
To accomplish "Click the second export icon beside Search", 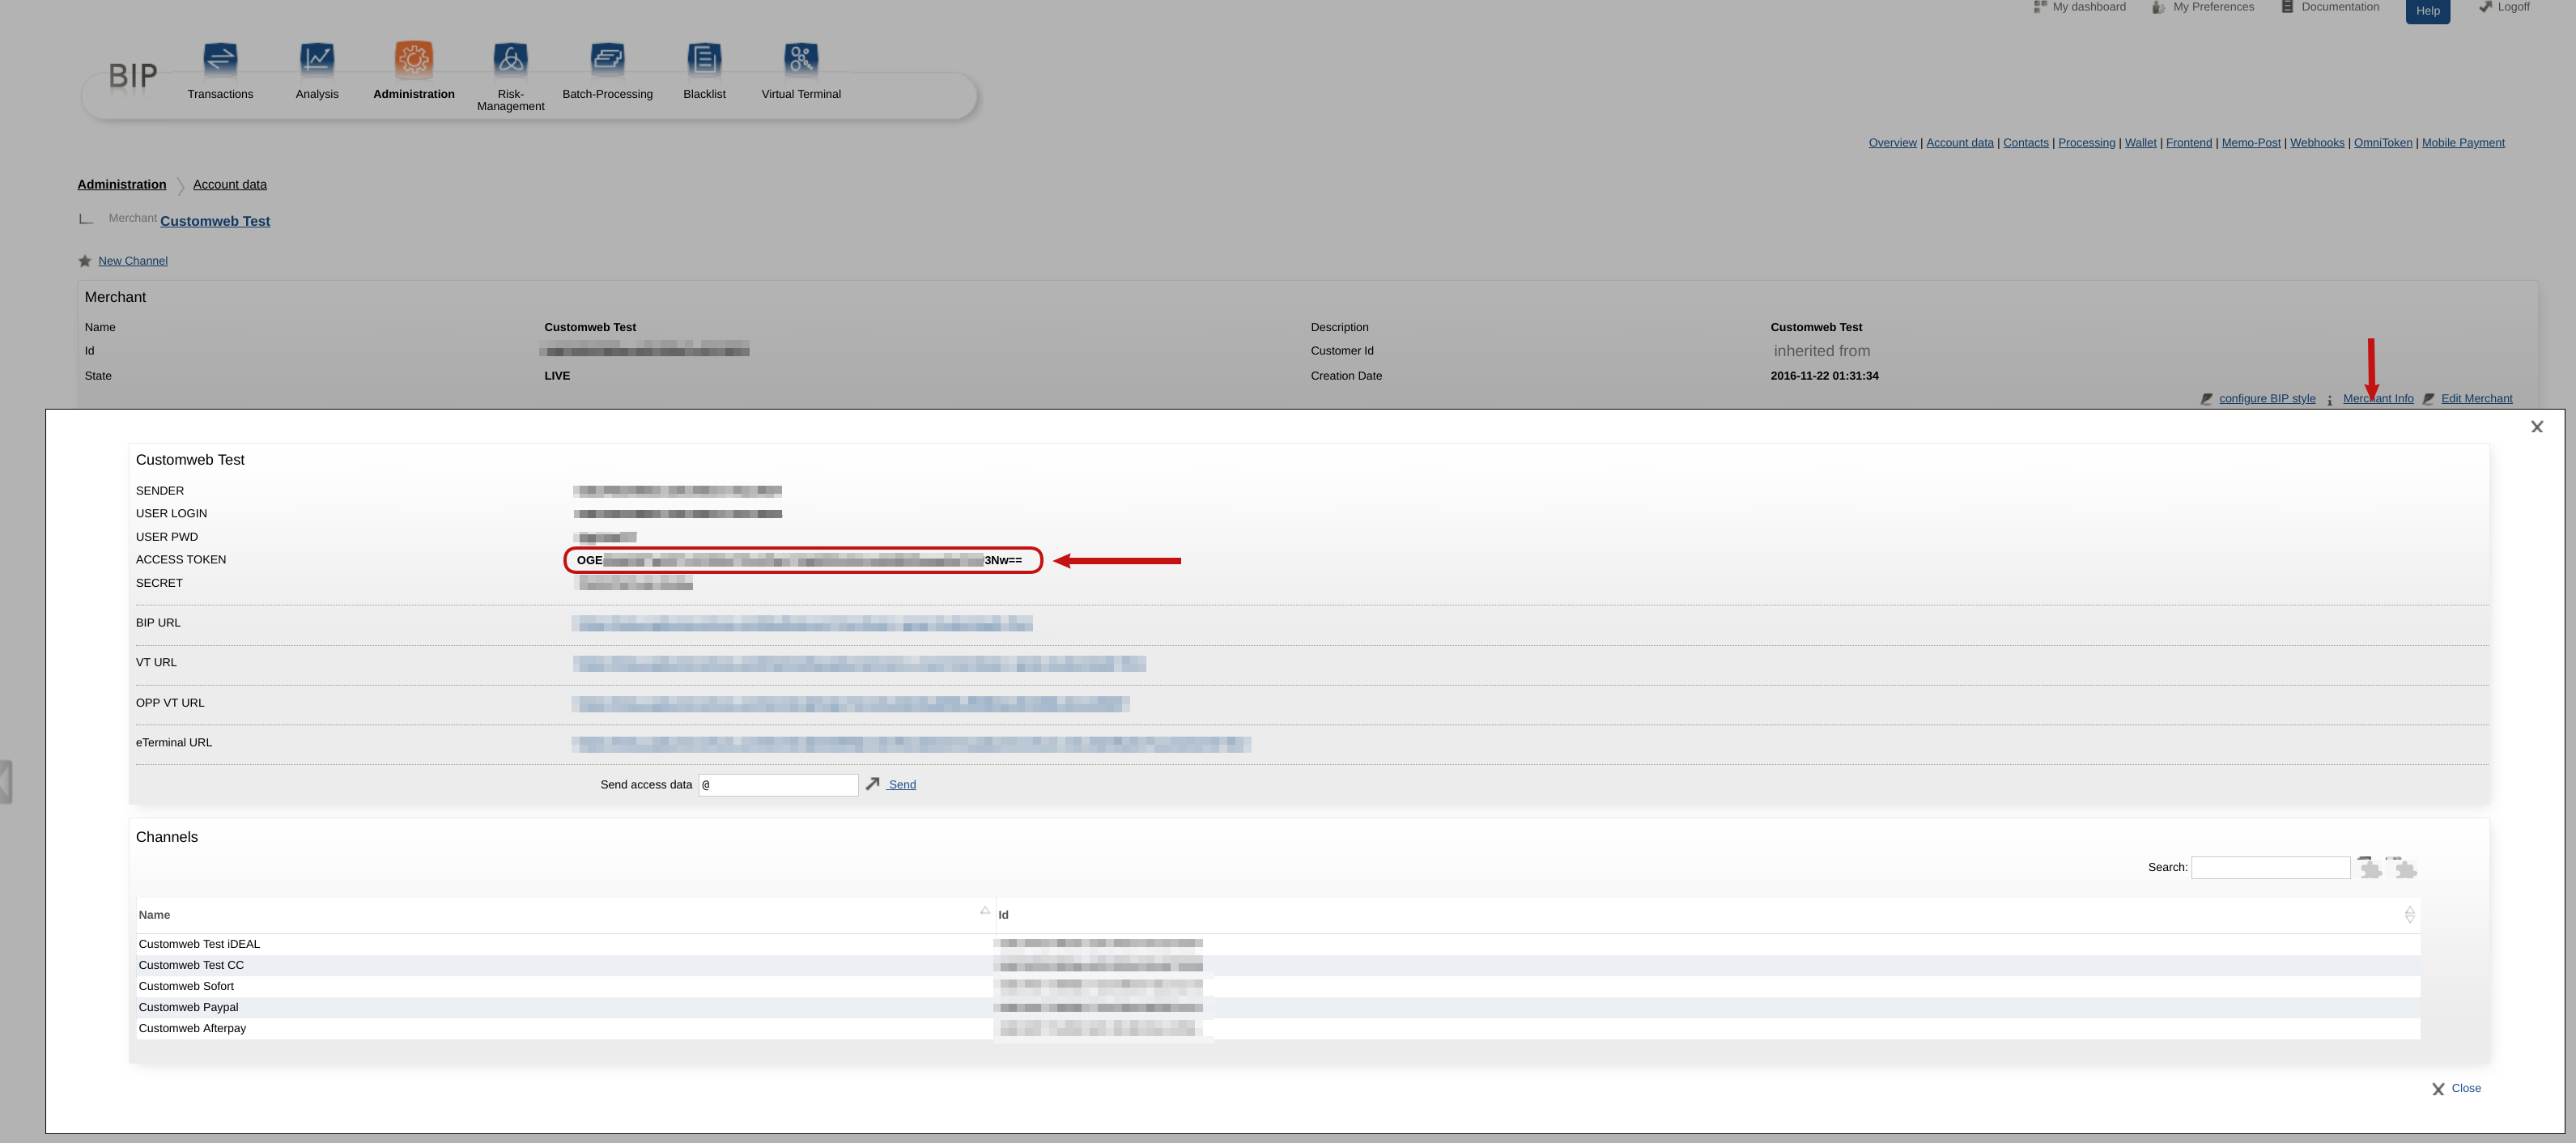I will 2402,867.
